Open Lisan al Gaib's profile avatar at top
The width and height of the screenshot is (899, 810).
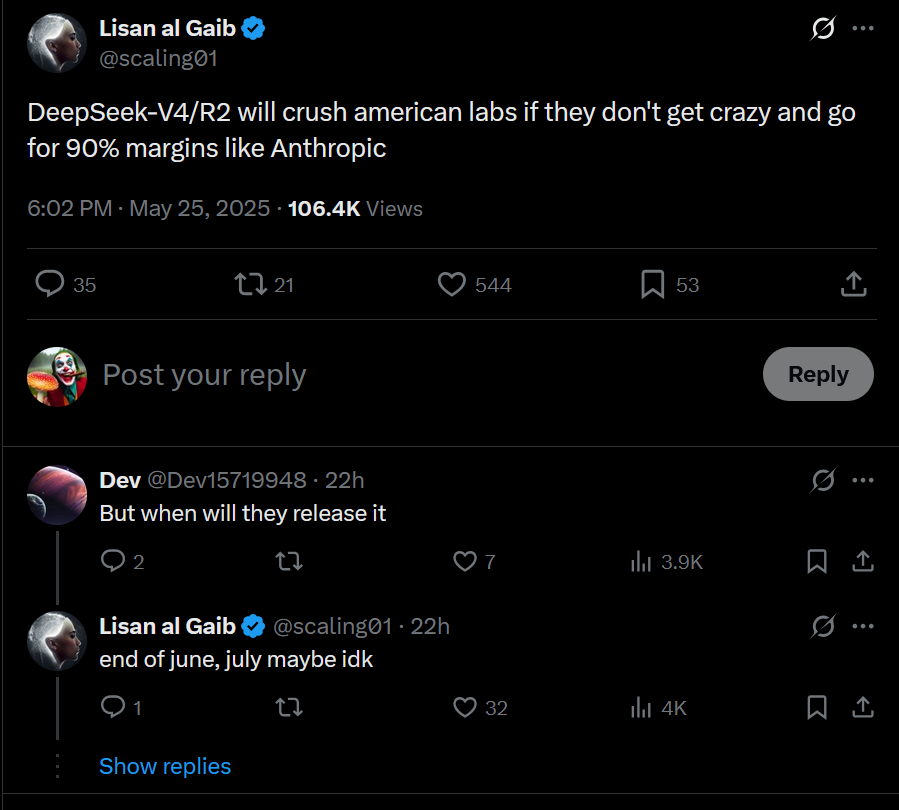(x=57, y=43)
